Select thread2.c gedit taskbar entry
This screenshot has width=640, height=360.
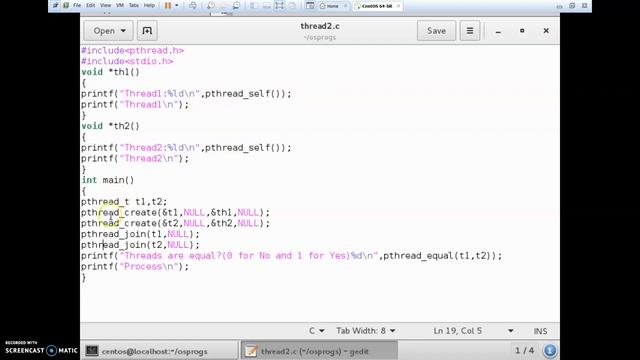tap(319, 351)
